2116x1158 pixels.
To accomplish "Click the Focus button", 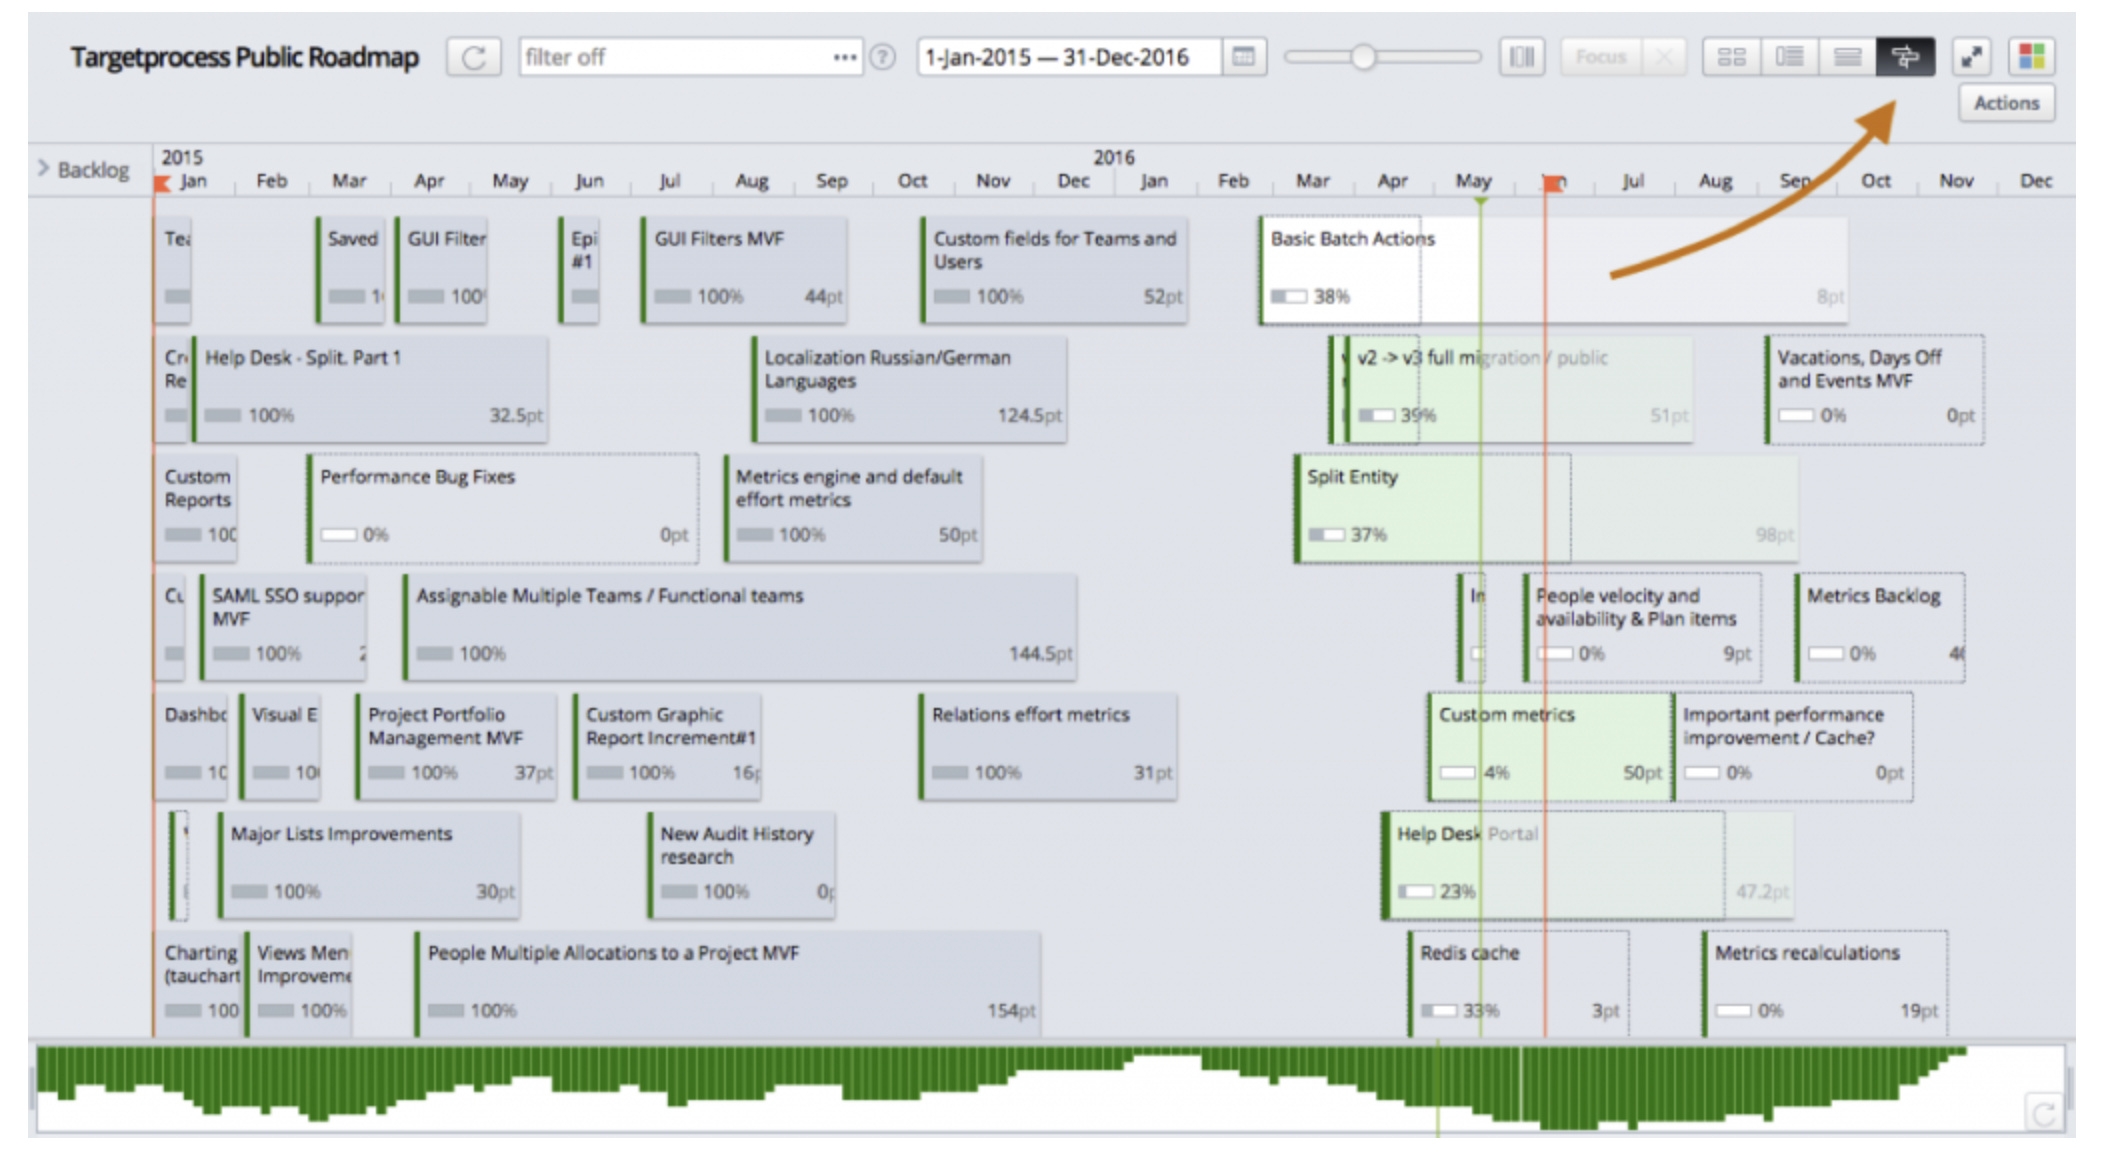I will [x=1600, y=57].
